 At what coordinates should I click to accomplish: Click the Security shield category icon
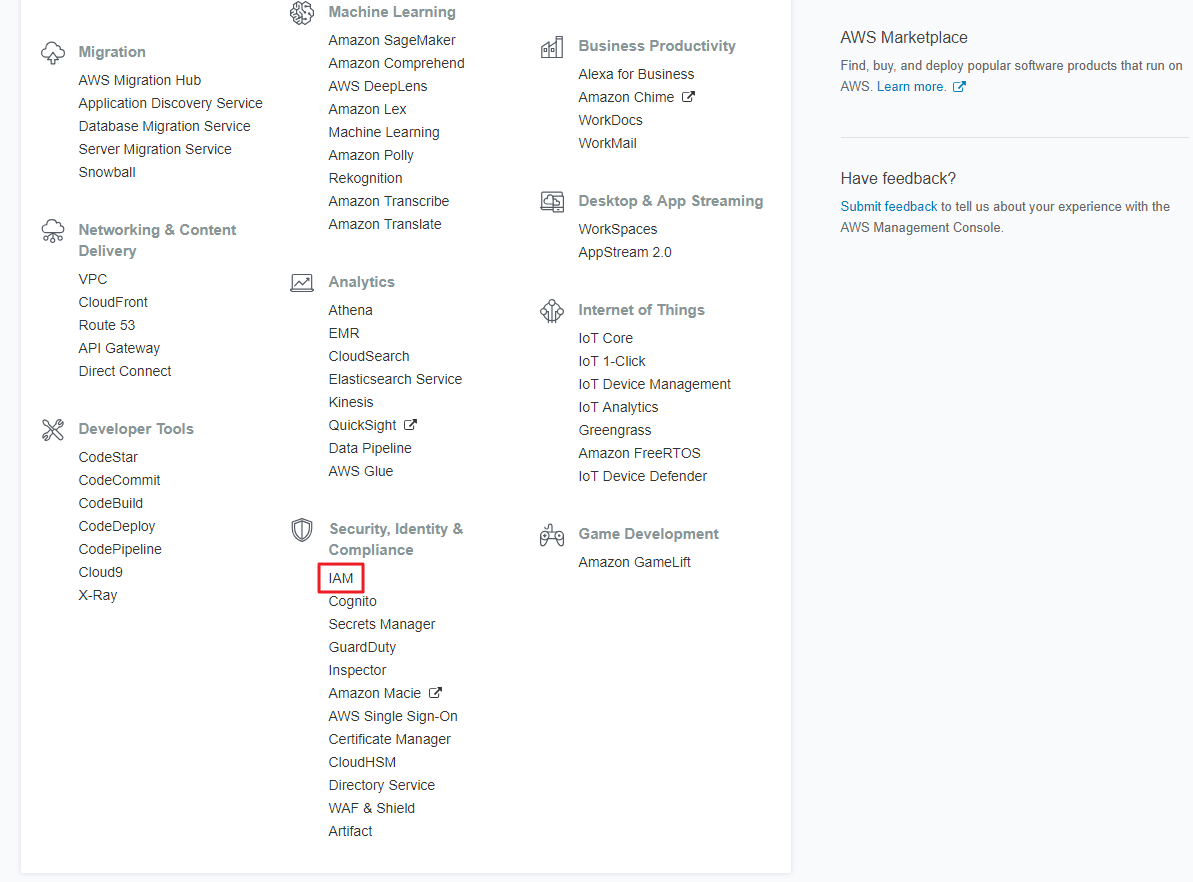(x=302, y=530)
